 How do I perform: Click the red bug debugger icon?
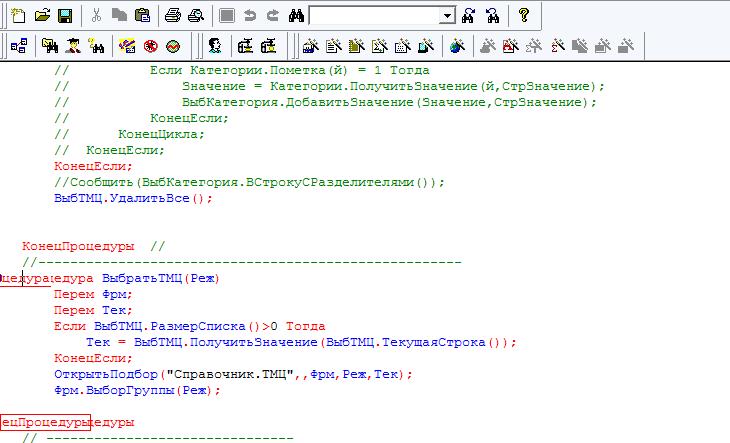pos(151,46)
